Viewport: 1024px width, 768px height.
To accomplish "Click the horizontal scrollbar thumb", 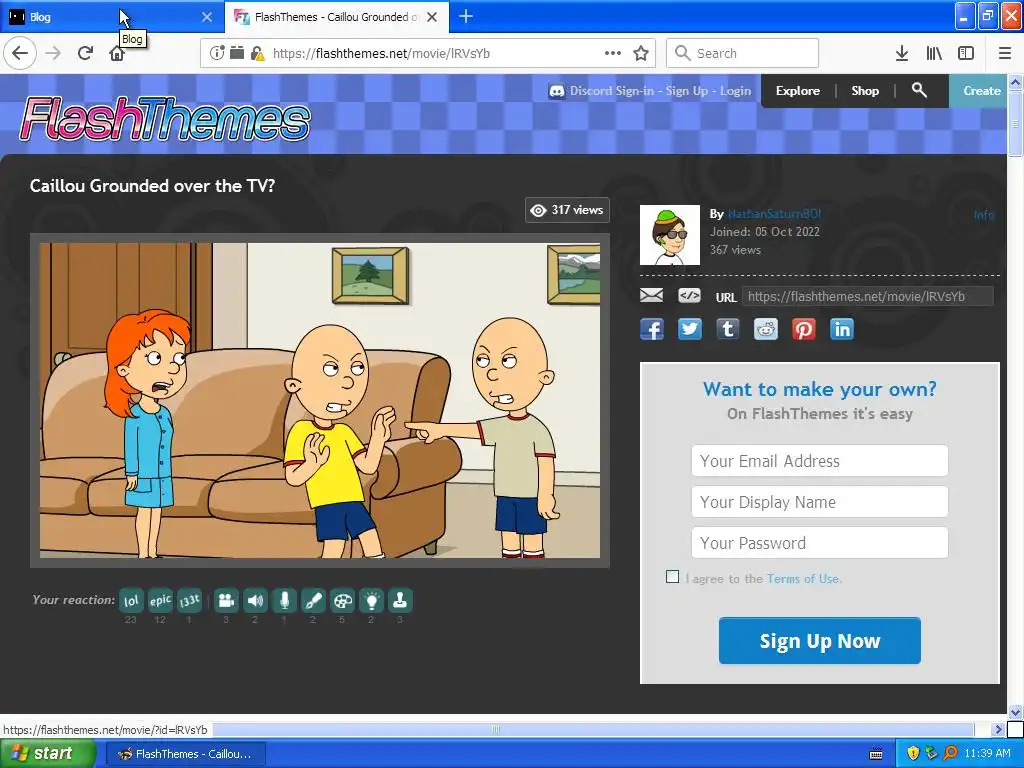I will [496, 729].
